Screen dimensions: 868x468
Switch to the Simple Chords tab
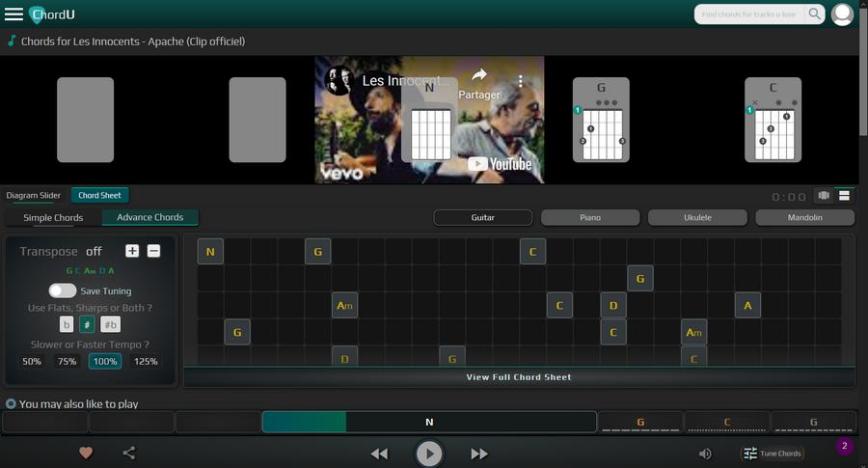(53, 217)
